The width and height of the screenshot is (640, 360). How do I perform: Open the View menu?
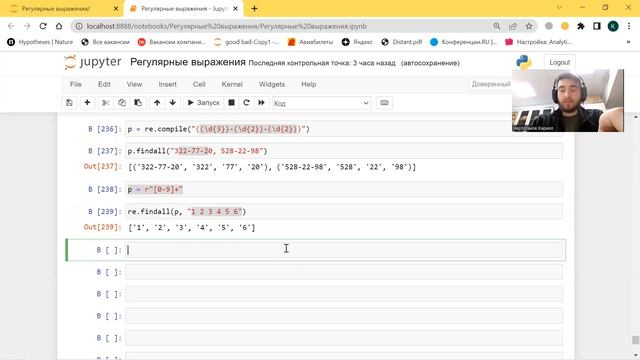[134, 84]
